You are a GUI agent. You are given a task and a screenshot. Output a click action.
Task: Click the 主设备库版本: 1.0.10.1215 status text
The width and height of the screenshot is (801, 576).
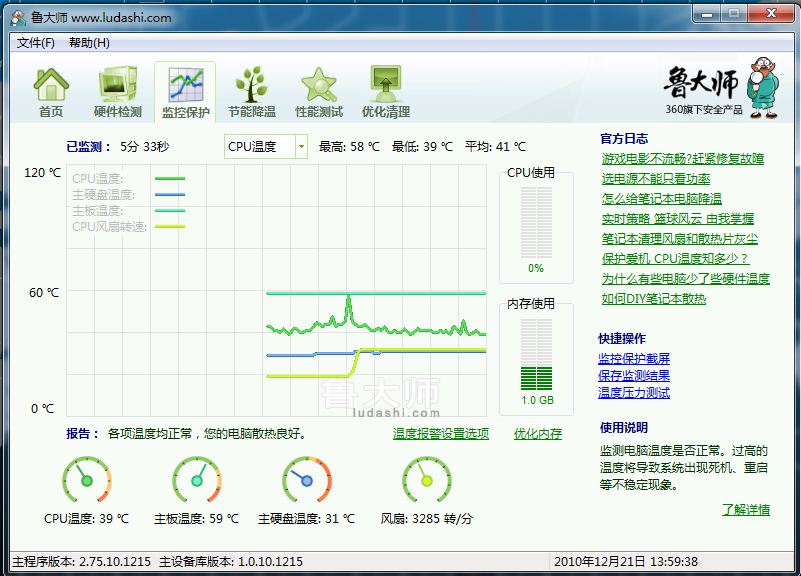(231, 562)
